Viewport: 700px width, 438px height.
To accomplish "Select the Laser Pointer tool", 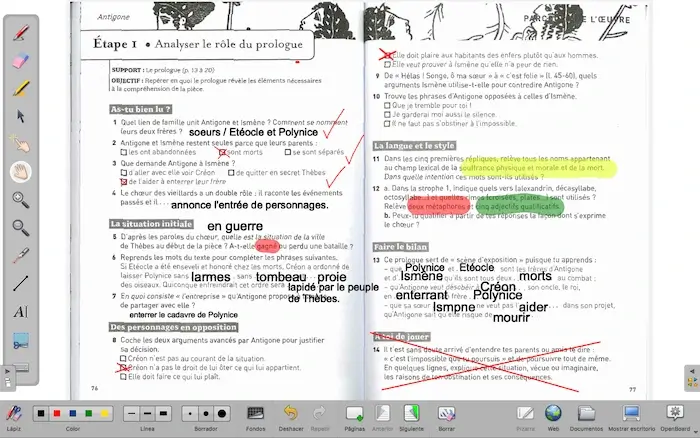I will (x=19, y=256).
